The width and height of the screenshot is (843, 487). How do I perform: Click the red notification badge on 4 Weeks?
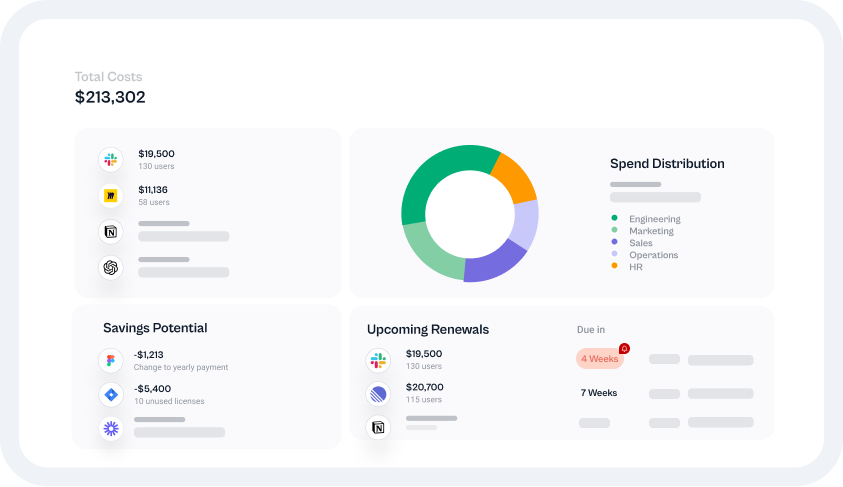coord(624,349)
